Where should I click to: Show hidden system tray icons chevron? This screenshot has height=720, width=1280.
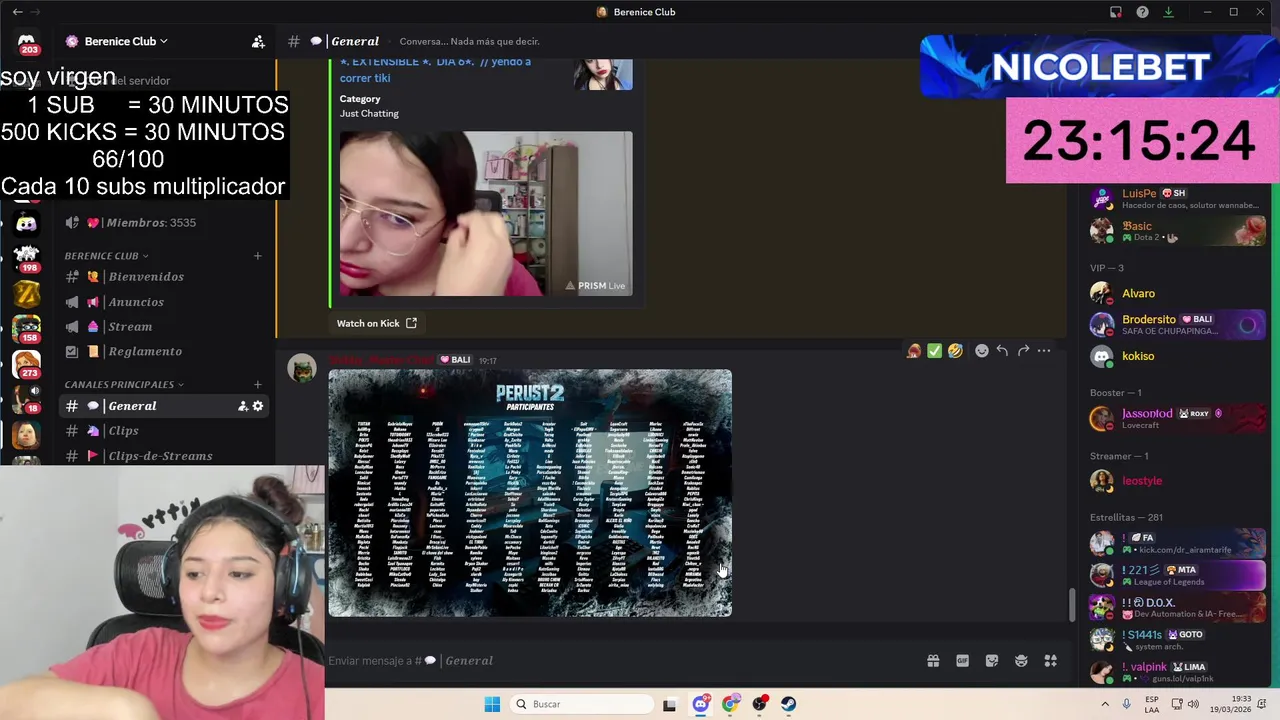click(1105, 704)
